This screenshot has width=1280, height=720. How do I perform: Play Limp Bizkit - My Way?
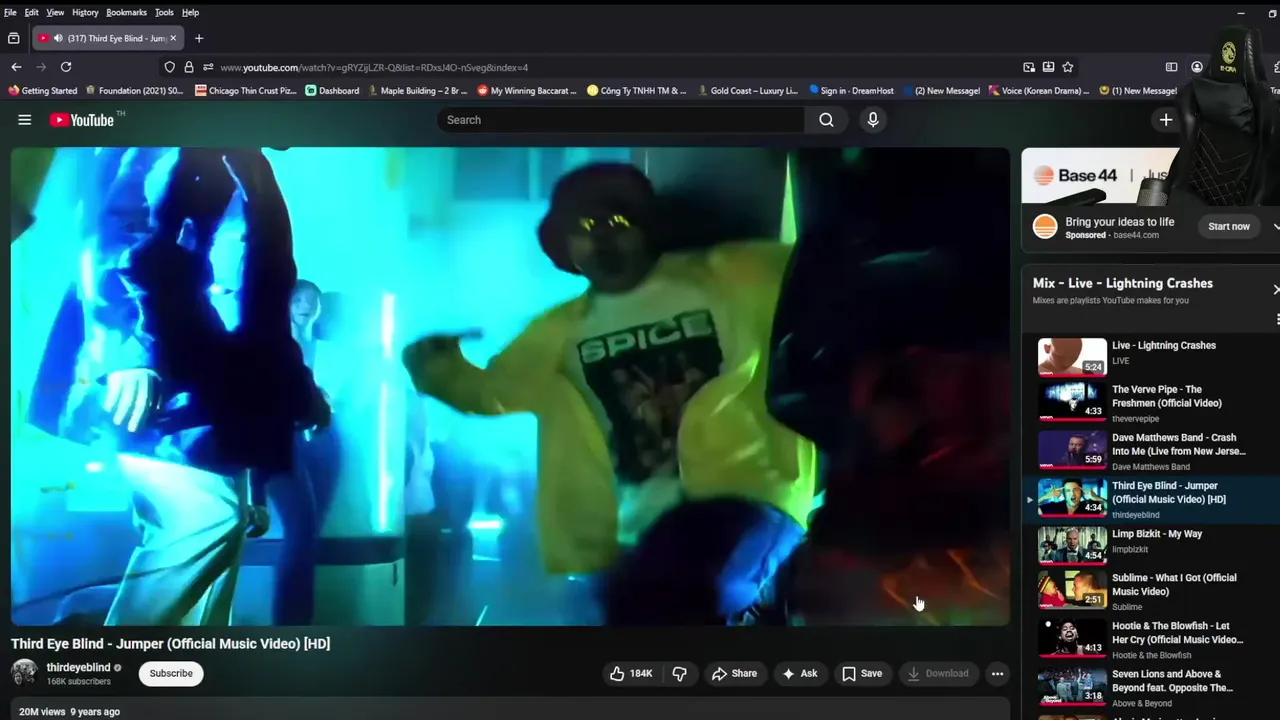pos(1150,545)
